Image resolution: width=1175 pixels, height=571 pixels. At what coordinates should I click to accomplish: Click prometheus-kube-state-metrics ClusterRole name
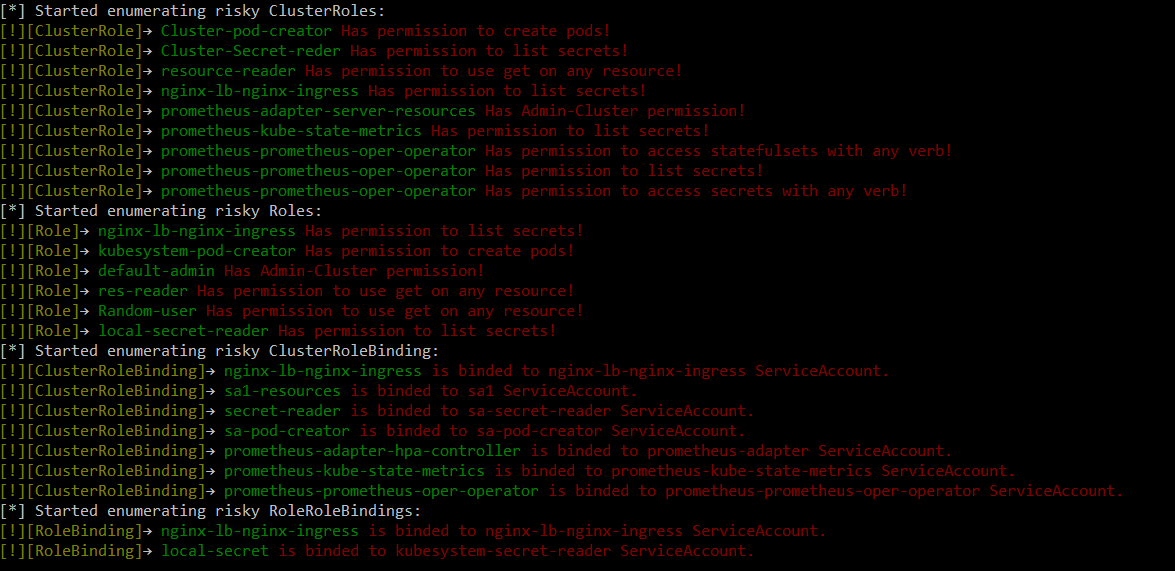[292, 131]
